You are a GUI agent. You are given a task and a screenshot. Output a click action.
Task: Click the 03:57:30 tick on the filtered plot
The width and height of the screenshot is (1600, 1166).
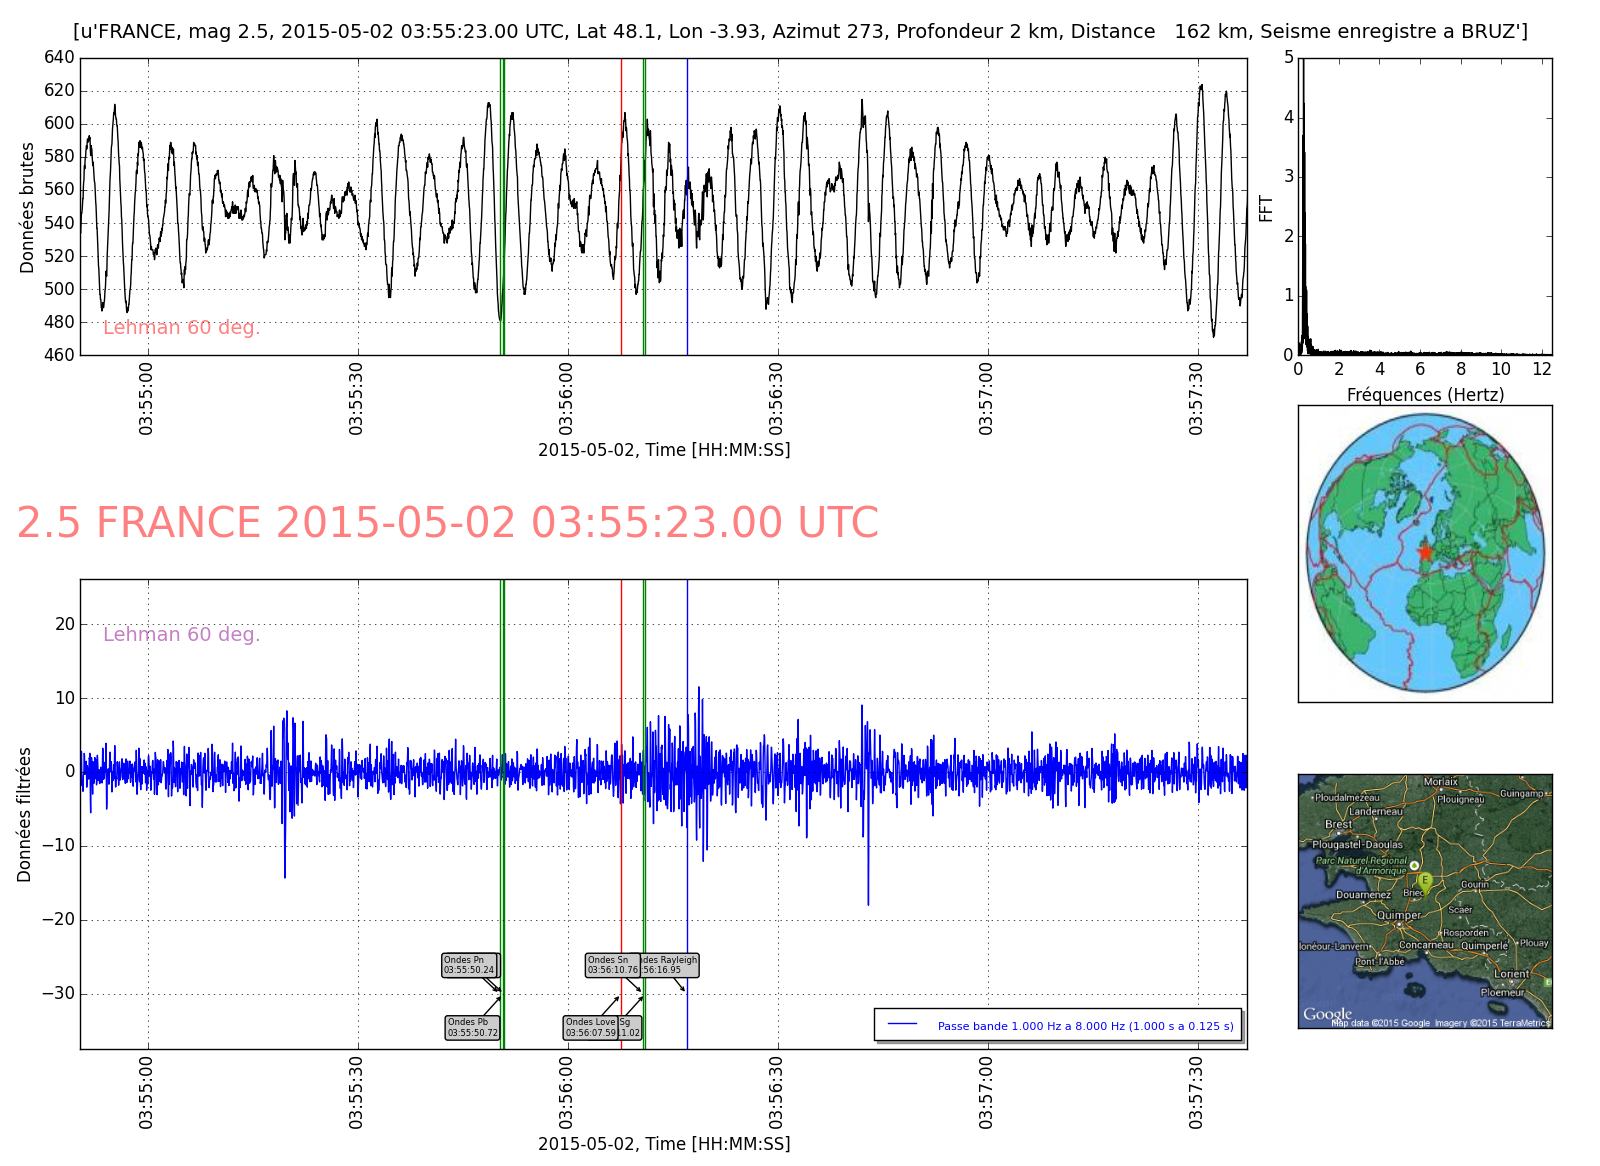pyautogui.click(x=1196, y=1092)
